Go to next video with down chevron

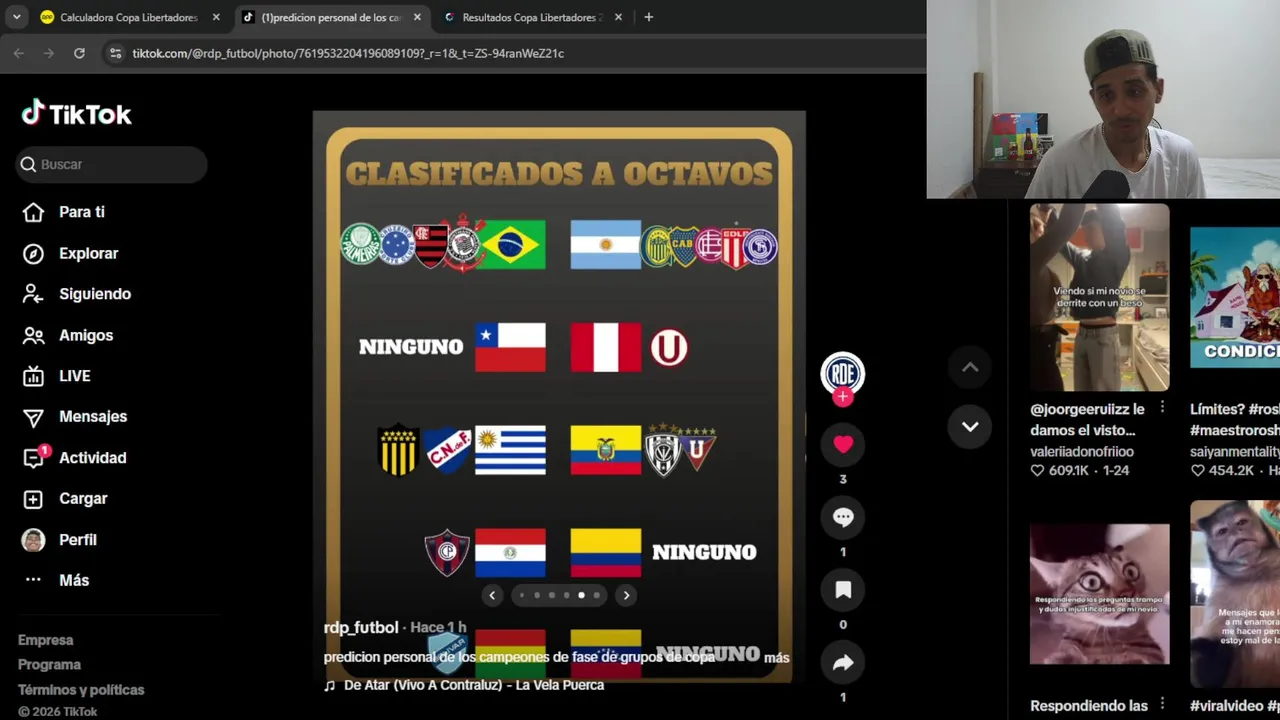coord(970,427)
